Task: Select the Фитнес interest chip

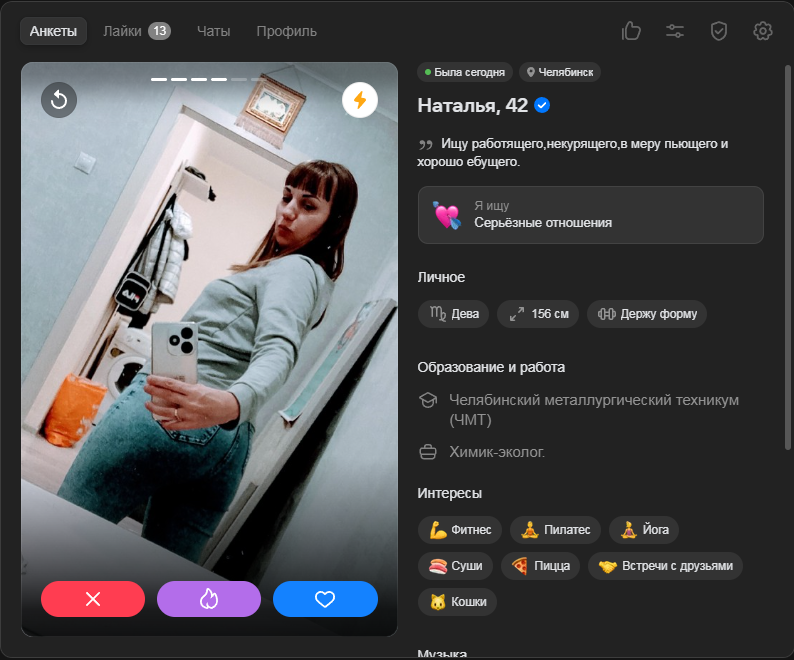Action: coord(460,530)
